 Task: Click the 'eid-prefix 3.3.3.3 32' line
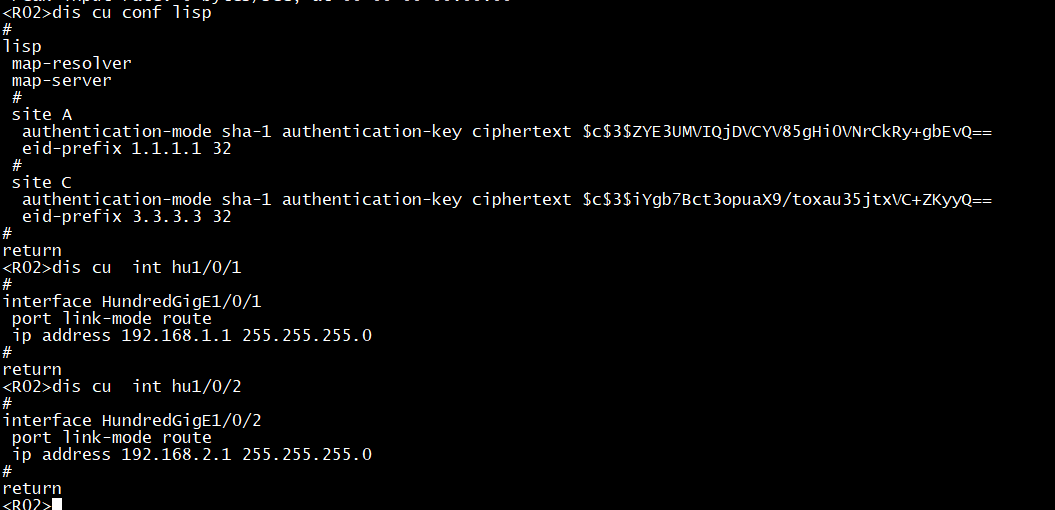126,217
